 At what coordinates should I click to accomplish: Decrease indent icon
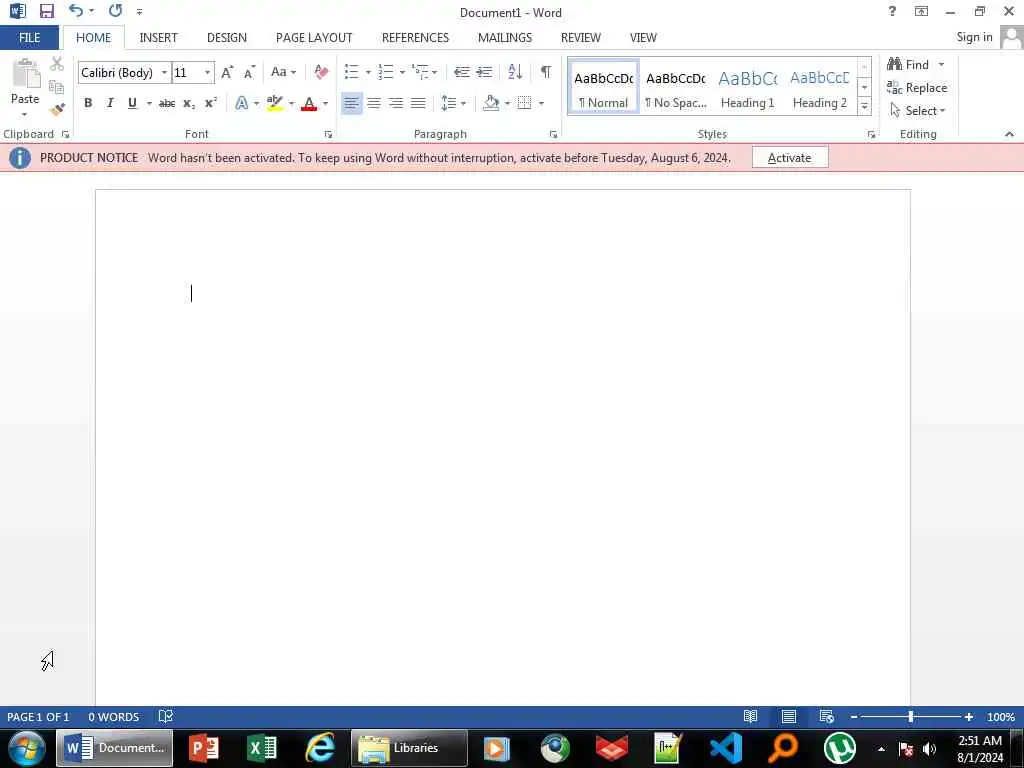click(x=462, y=72)
